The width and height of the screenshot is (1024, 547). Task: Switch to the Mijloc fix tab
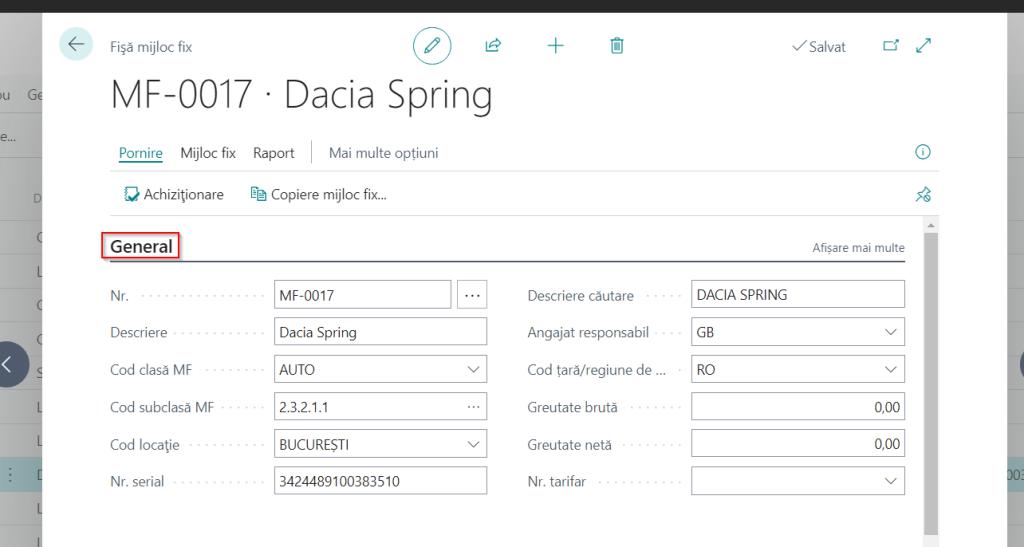coord(208,153)
